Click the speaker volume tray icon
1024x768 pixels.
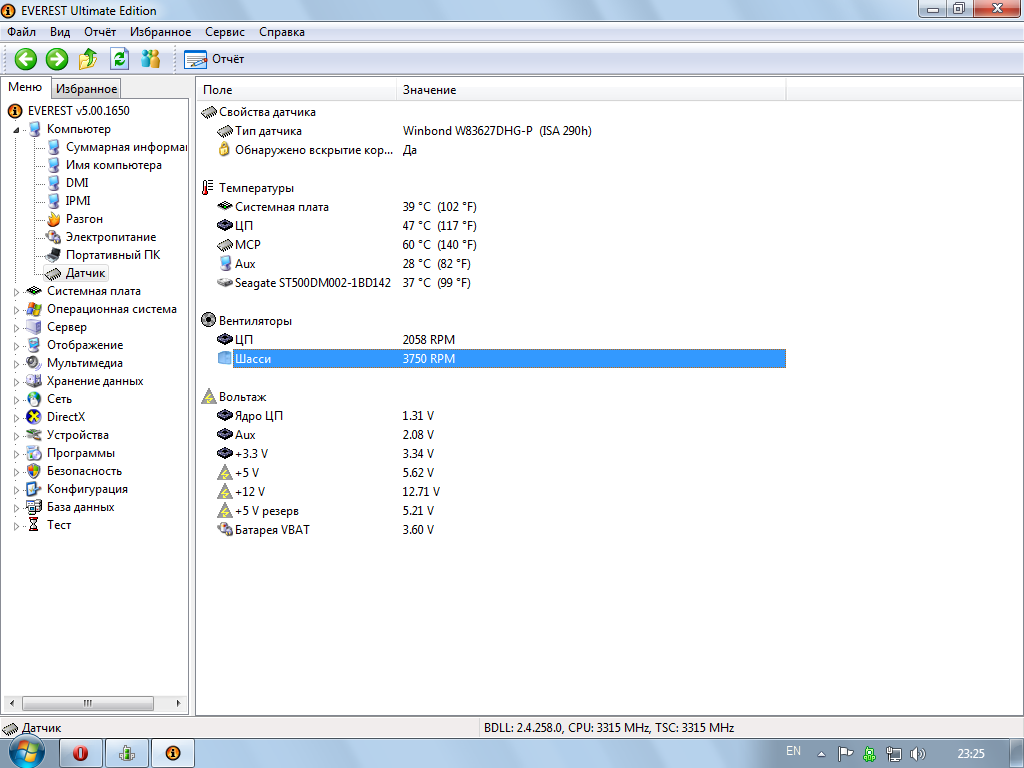[918, 753]
